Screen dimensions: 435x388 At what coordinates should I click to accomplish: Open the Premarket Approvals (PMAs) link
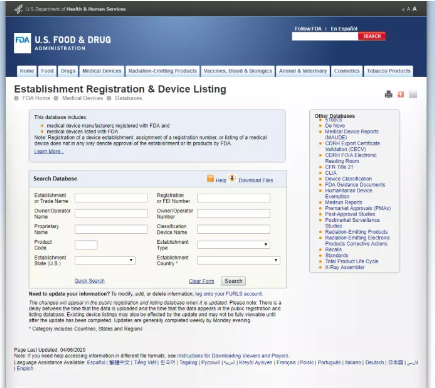click(x=358, y=208)
